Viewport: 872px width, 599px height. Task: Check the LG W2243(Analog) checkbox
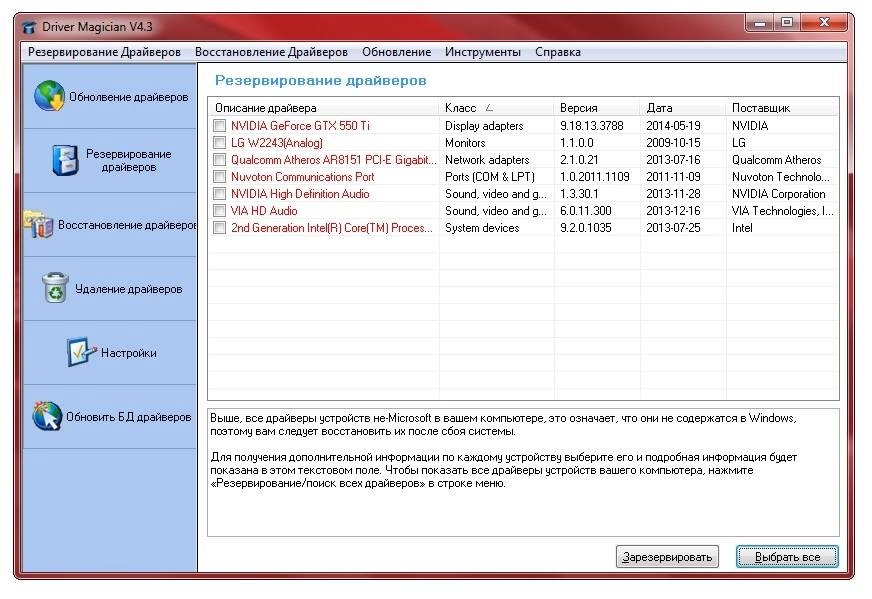pos(220,143)
